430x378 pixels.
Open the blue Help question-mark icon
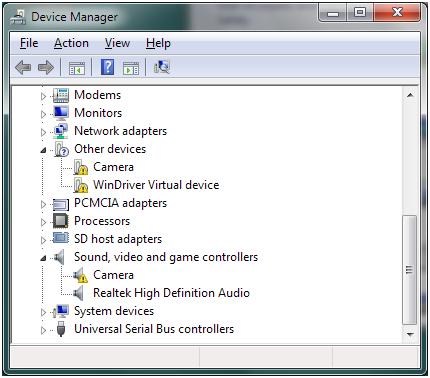pos(108,67)
